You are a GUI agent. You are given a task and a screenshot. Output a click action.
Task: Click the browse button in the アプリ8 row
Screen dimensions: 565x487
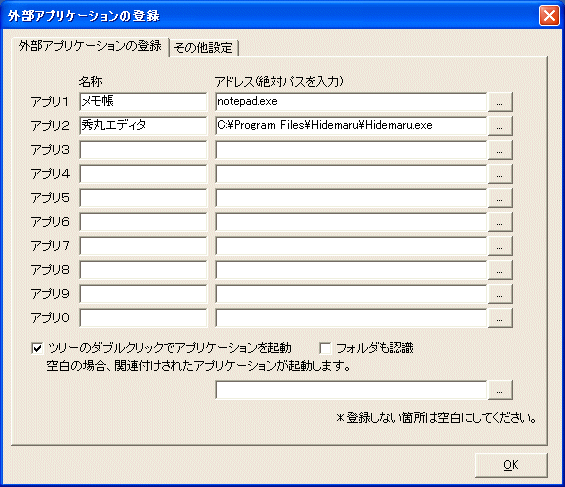click(500, 270)
